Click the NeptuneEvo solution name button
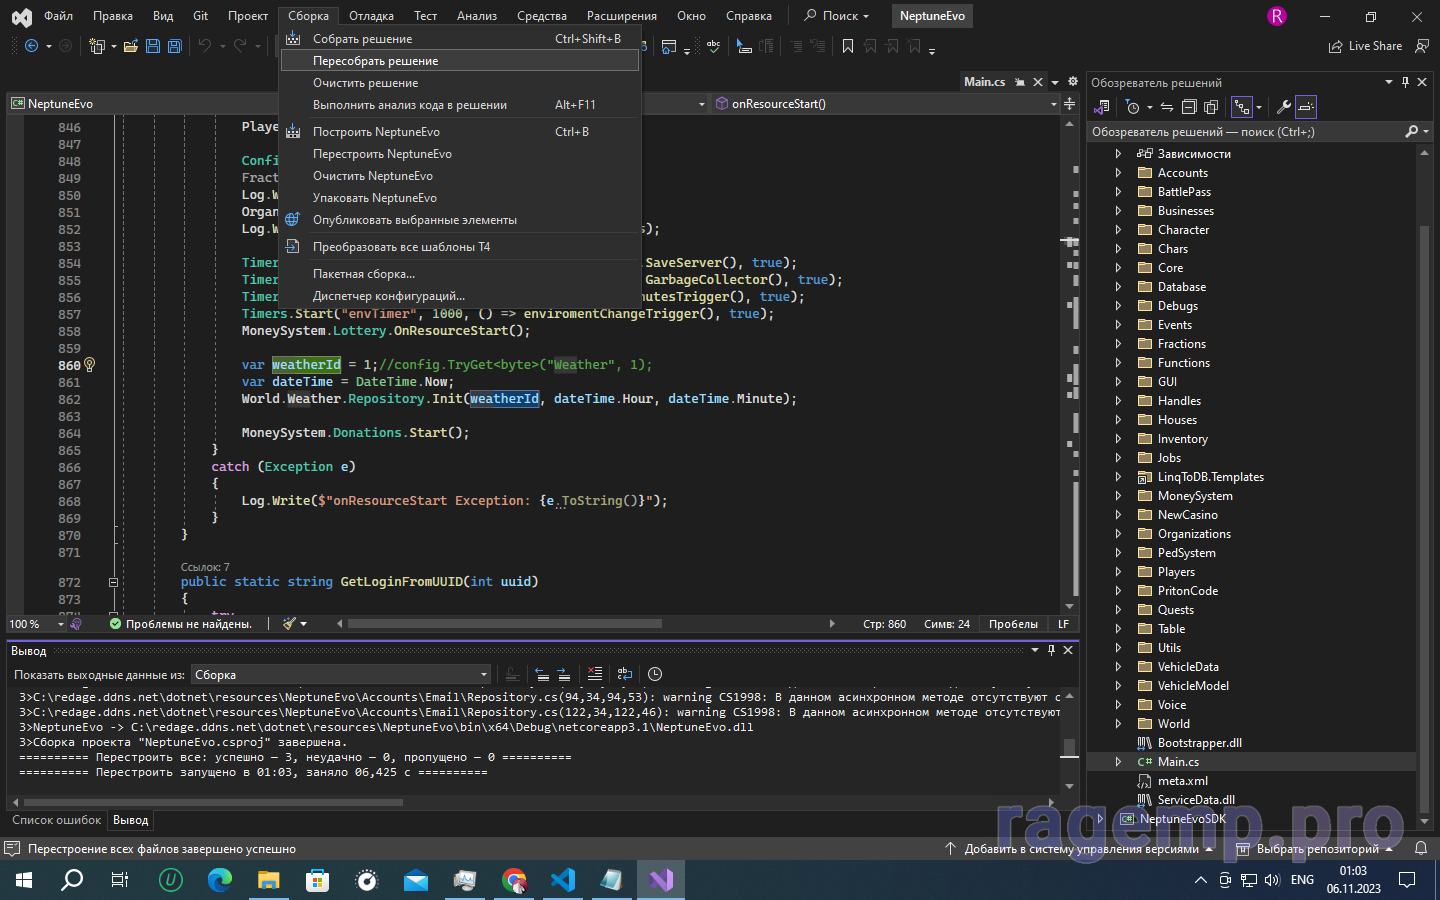The height and width of the screenshot is (900, 1440). (932, 16)
